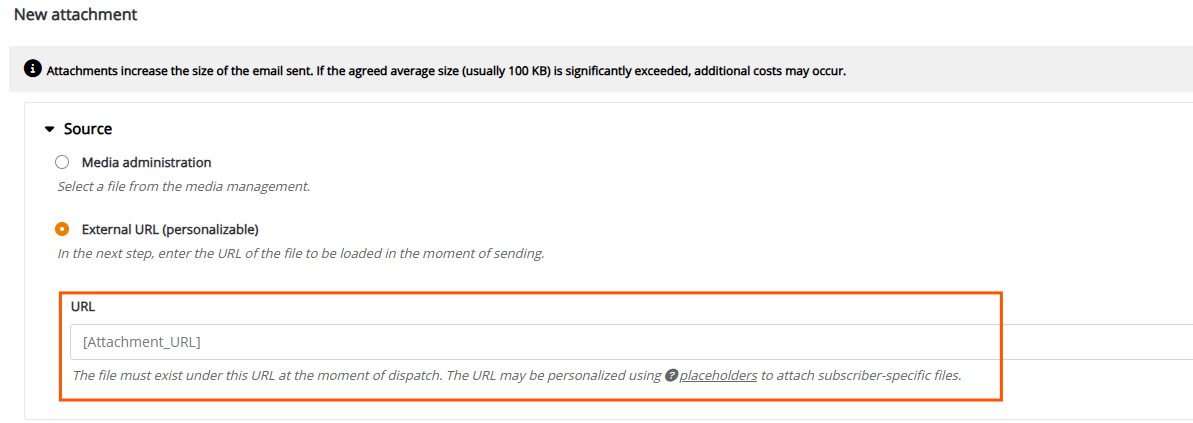Open the placeholders help link
This screenshot has height=423, width=1193.
(x=718, y=375)
